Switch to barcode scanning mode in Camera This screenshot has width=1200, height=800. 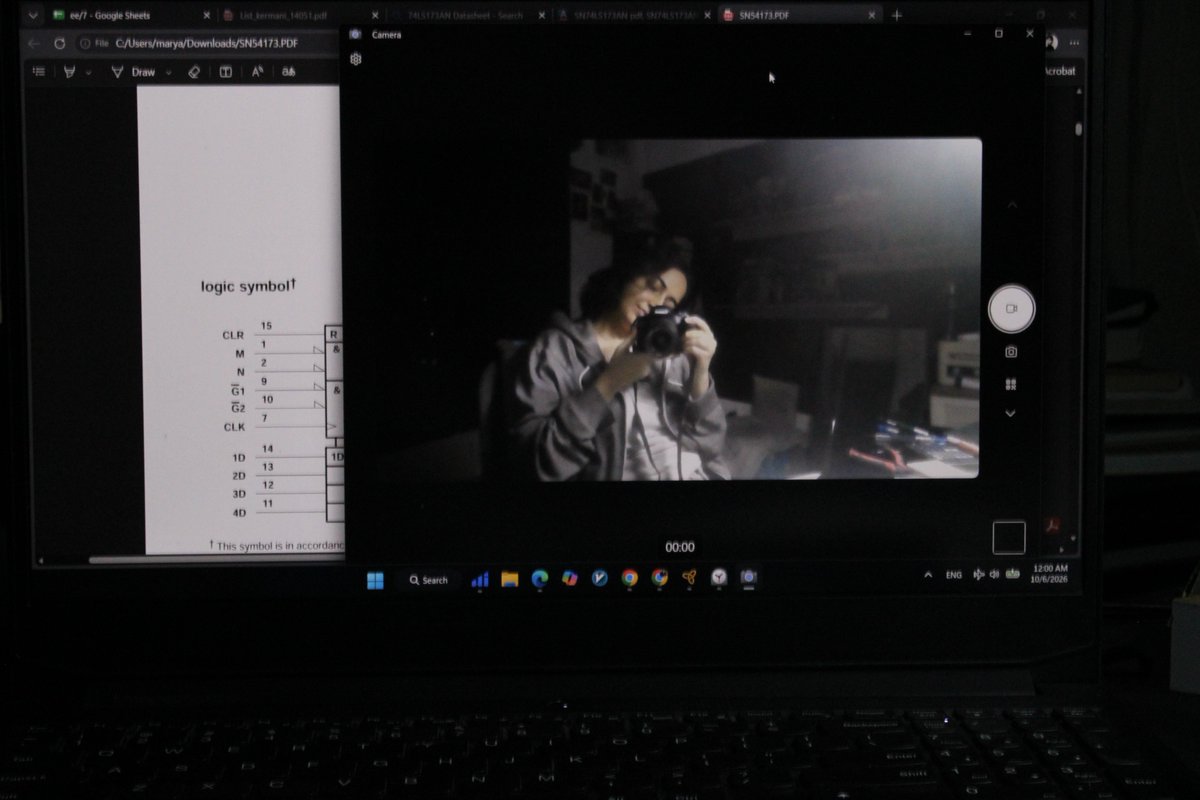point(1011,384)
